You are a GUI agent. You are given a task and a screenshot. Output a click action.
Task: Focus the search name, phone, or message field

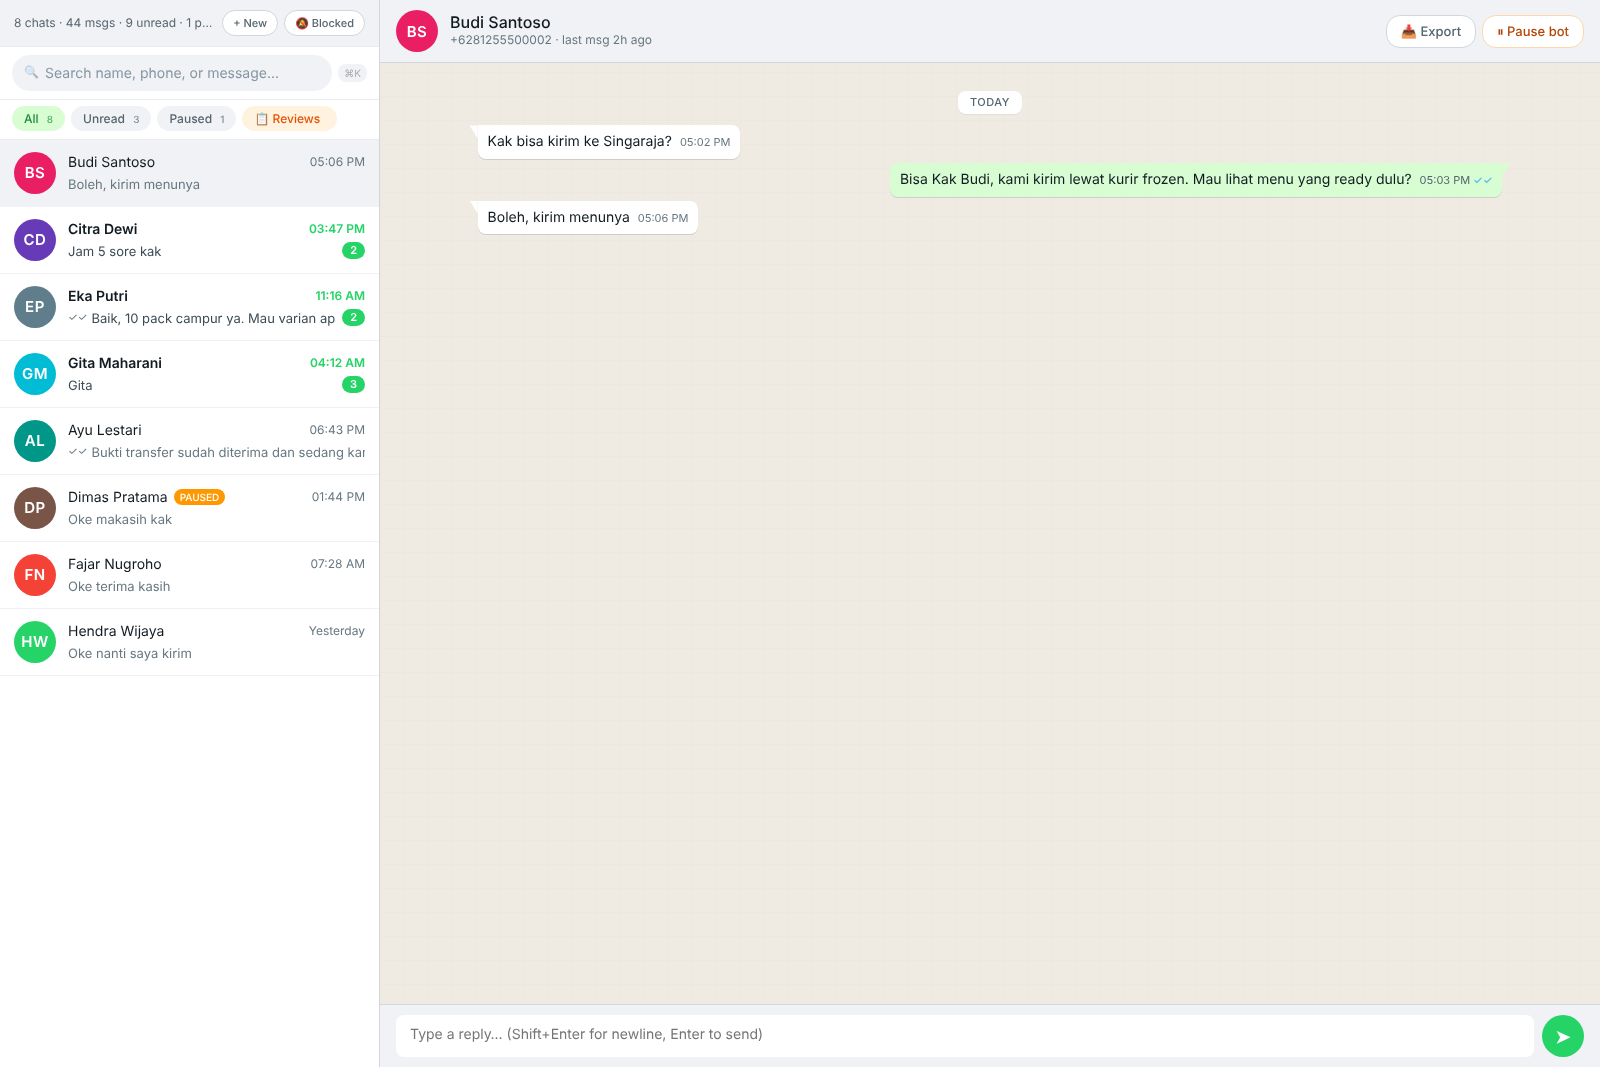point(172,73)
